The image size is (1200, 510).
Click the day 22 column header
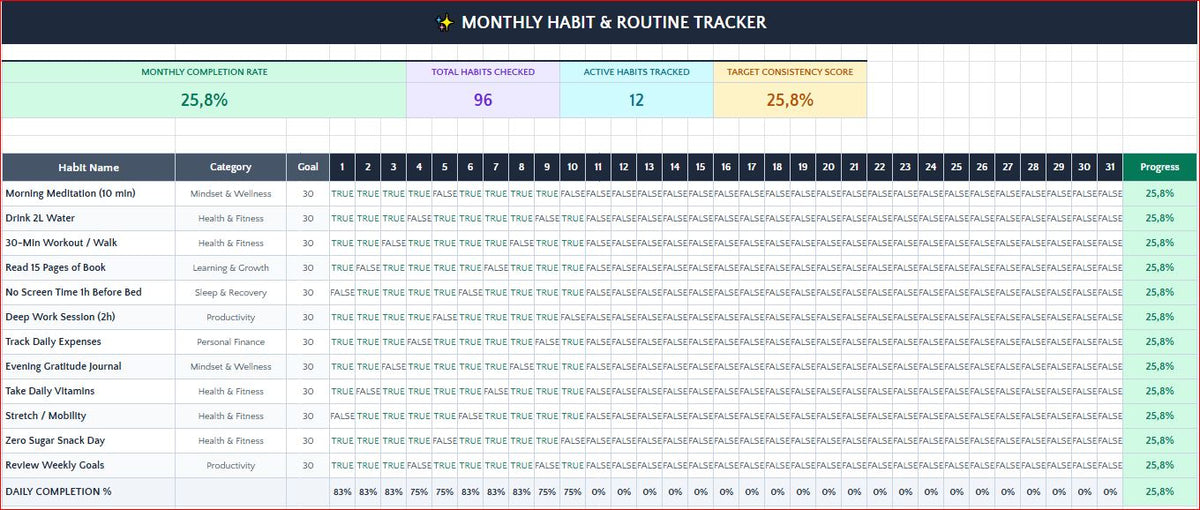coord(879,167)
